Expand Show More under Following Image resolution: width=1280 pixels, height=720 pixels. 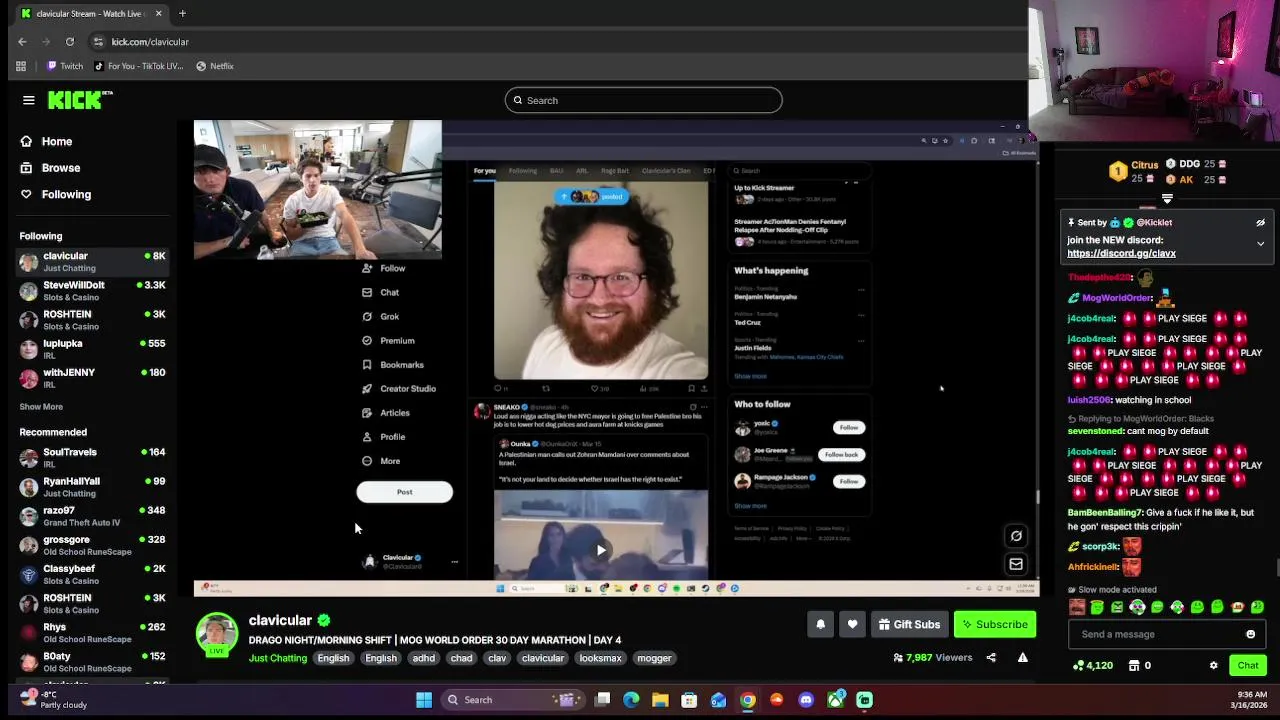point(41,407)
